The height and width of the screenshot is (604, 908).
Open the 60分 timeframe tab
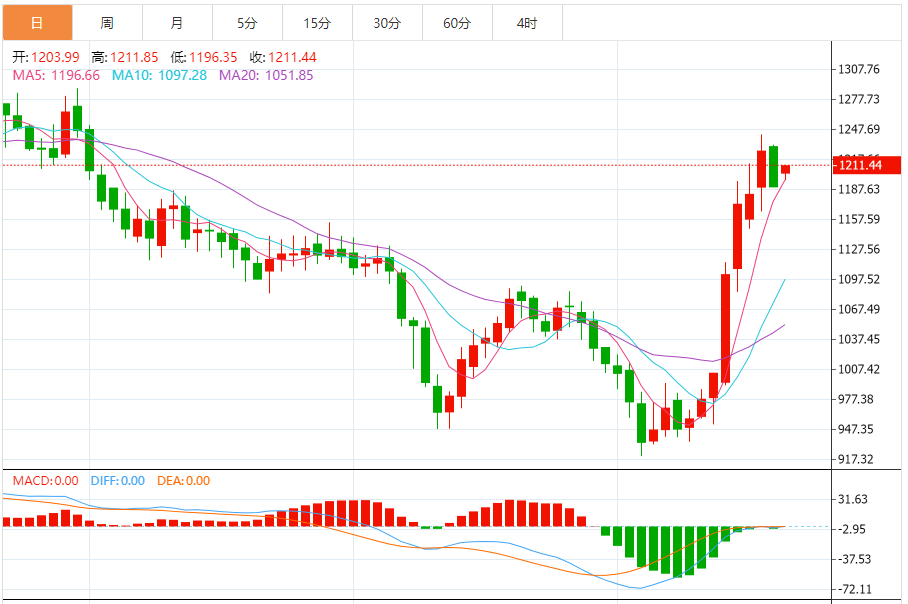click(x=457, y=23)
